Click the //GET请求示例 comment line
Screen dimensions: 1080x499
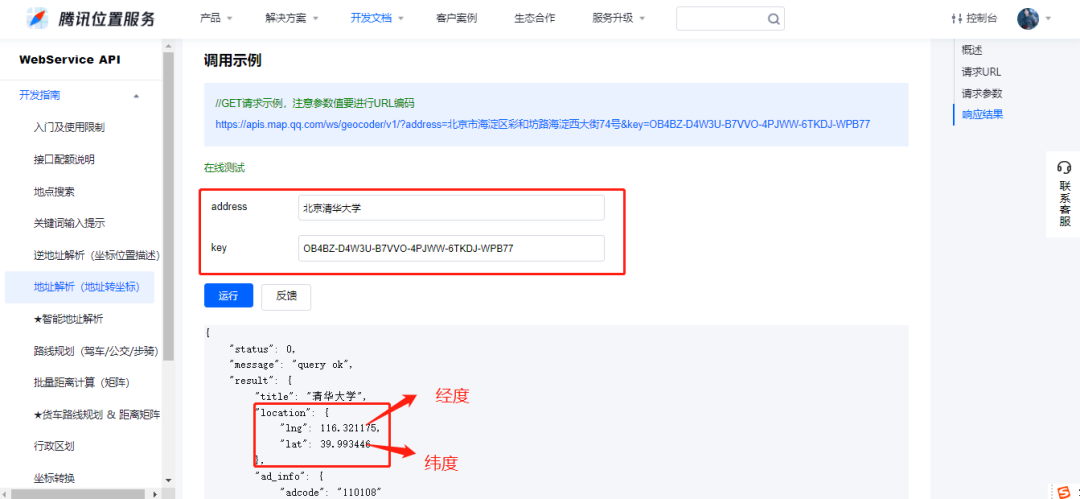point(315,103)
